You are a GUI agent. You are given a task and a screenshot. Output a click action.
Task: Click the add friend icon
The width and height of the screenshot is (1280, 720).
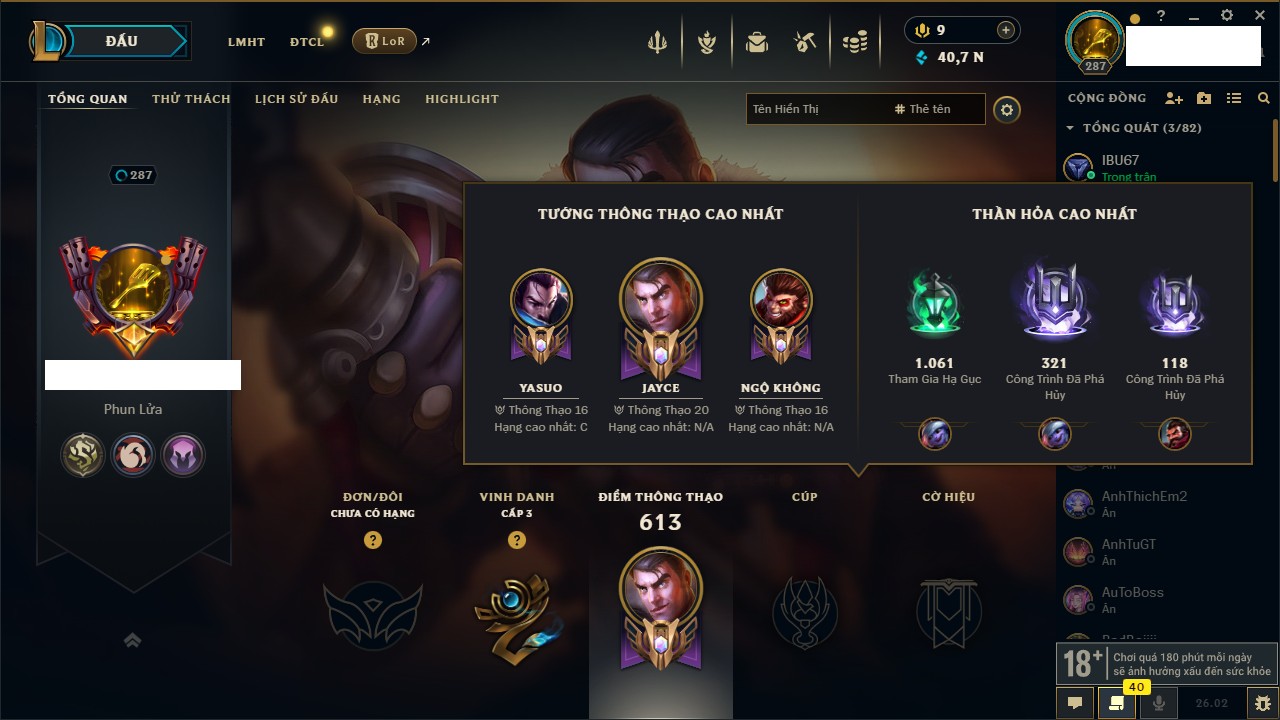[x=1174, y=98]
